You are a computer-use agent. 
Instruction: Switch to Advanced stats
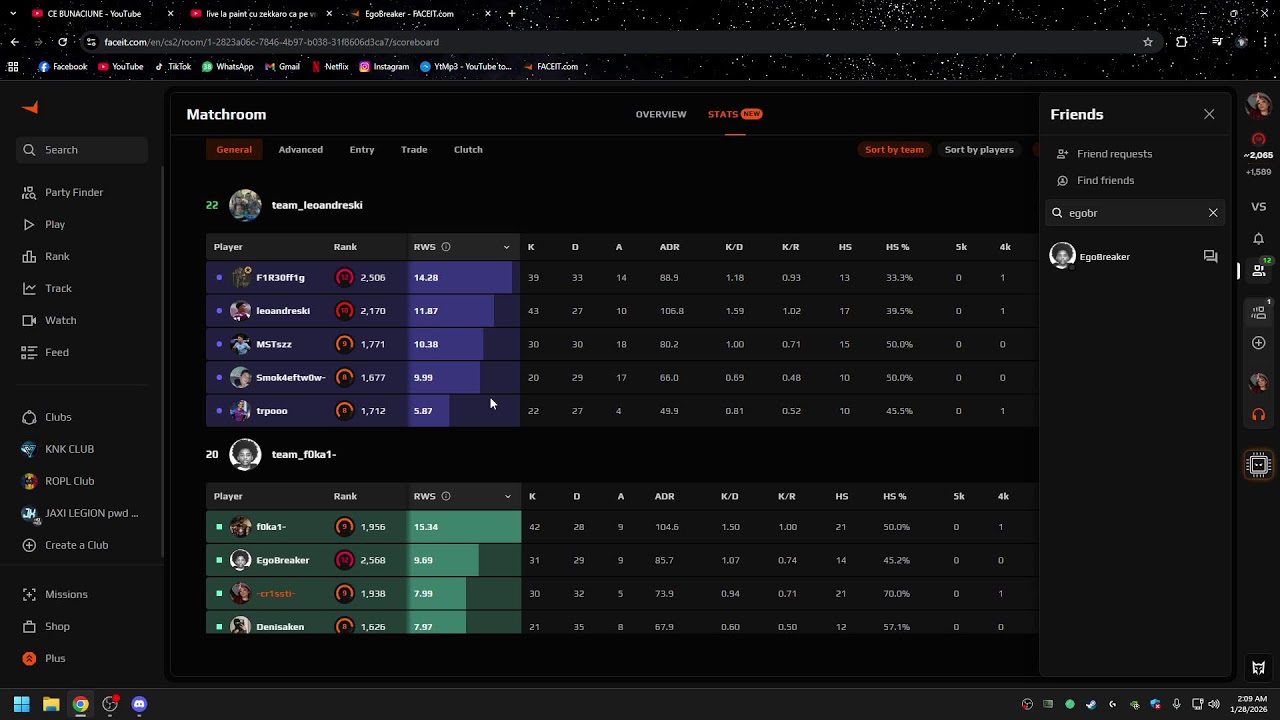tap(300, 150)
